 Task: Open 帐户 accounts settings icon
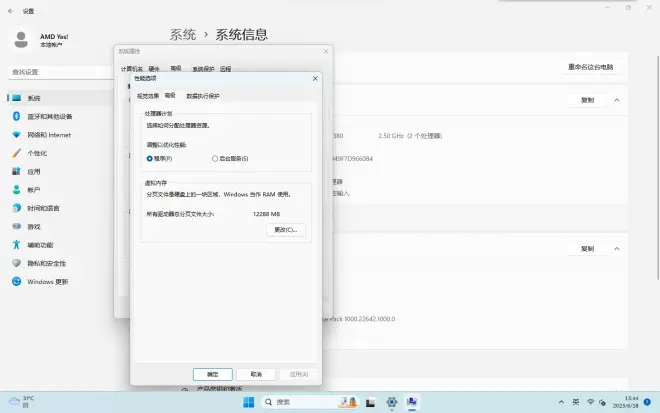(x=16, y=190)
